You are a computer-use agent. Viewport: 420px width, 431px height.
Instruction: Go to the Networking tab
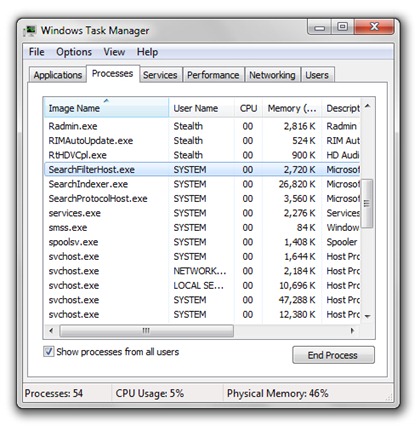[x=272, y=75]
